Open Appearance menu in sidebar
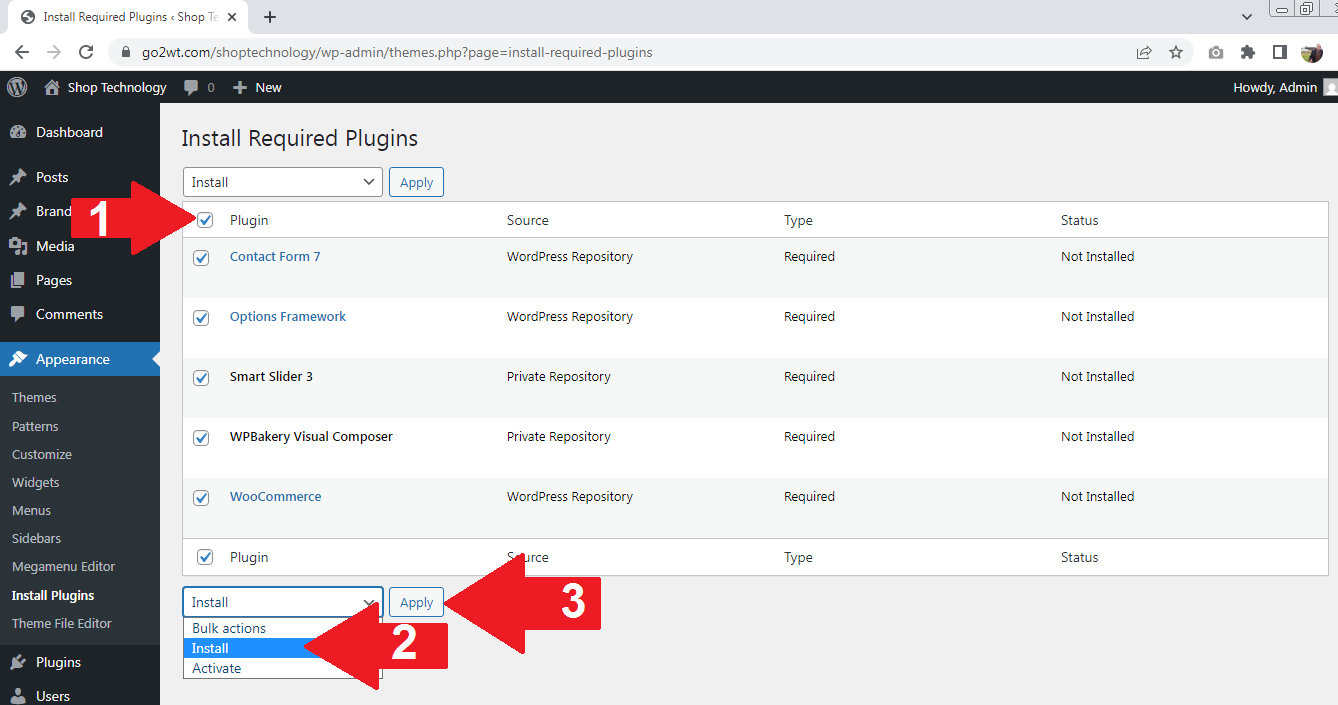Image resolution: width=1338 pixels, height=705 pixels. (80, 359)
